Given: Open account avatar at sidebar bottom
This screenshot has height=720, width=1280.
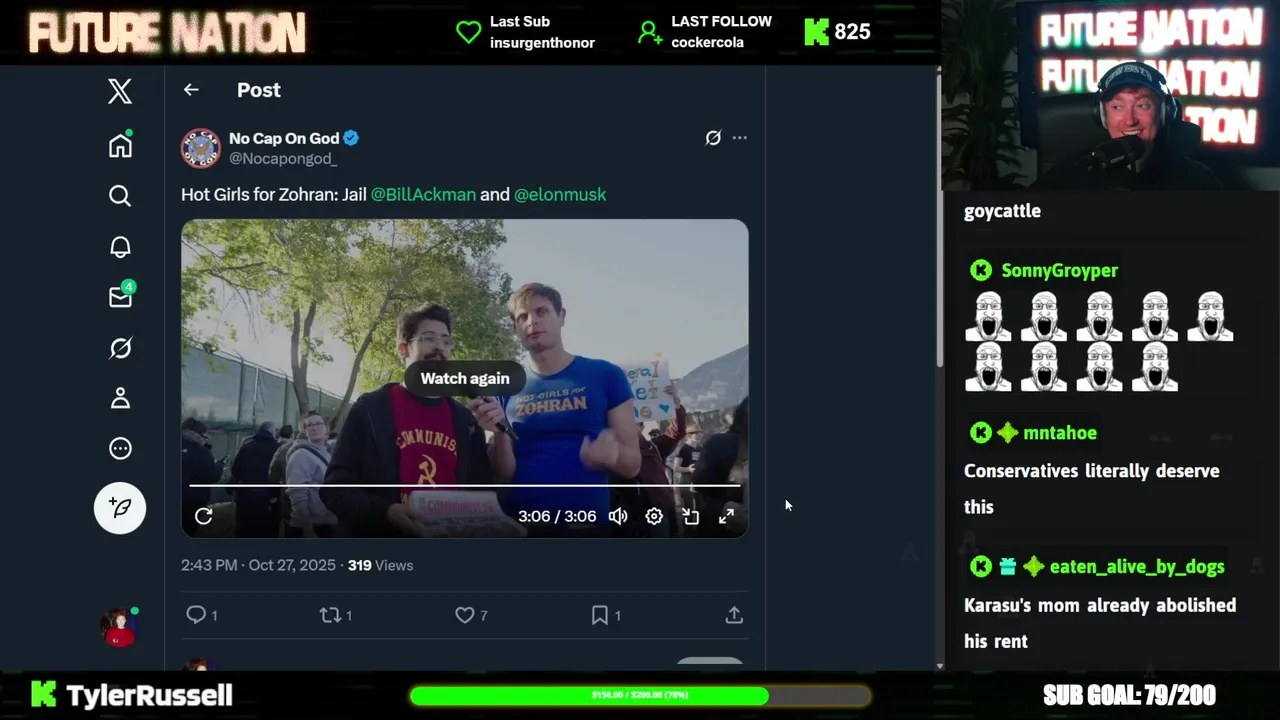Looking at the screenshot, I should pyautogui.click(x=119, y=627).
